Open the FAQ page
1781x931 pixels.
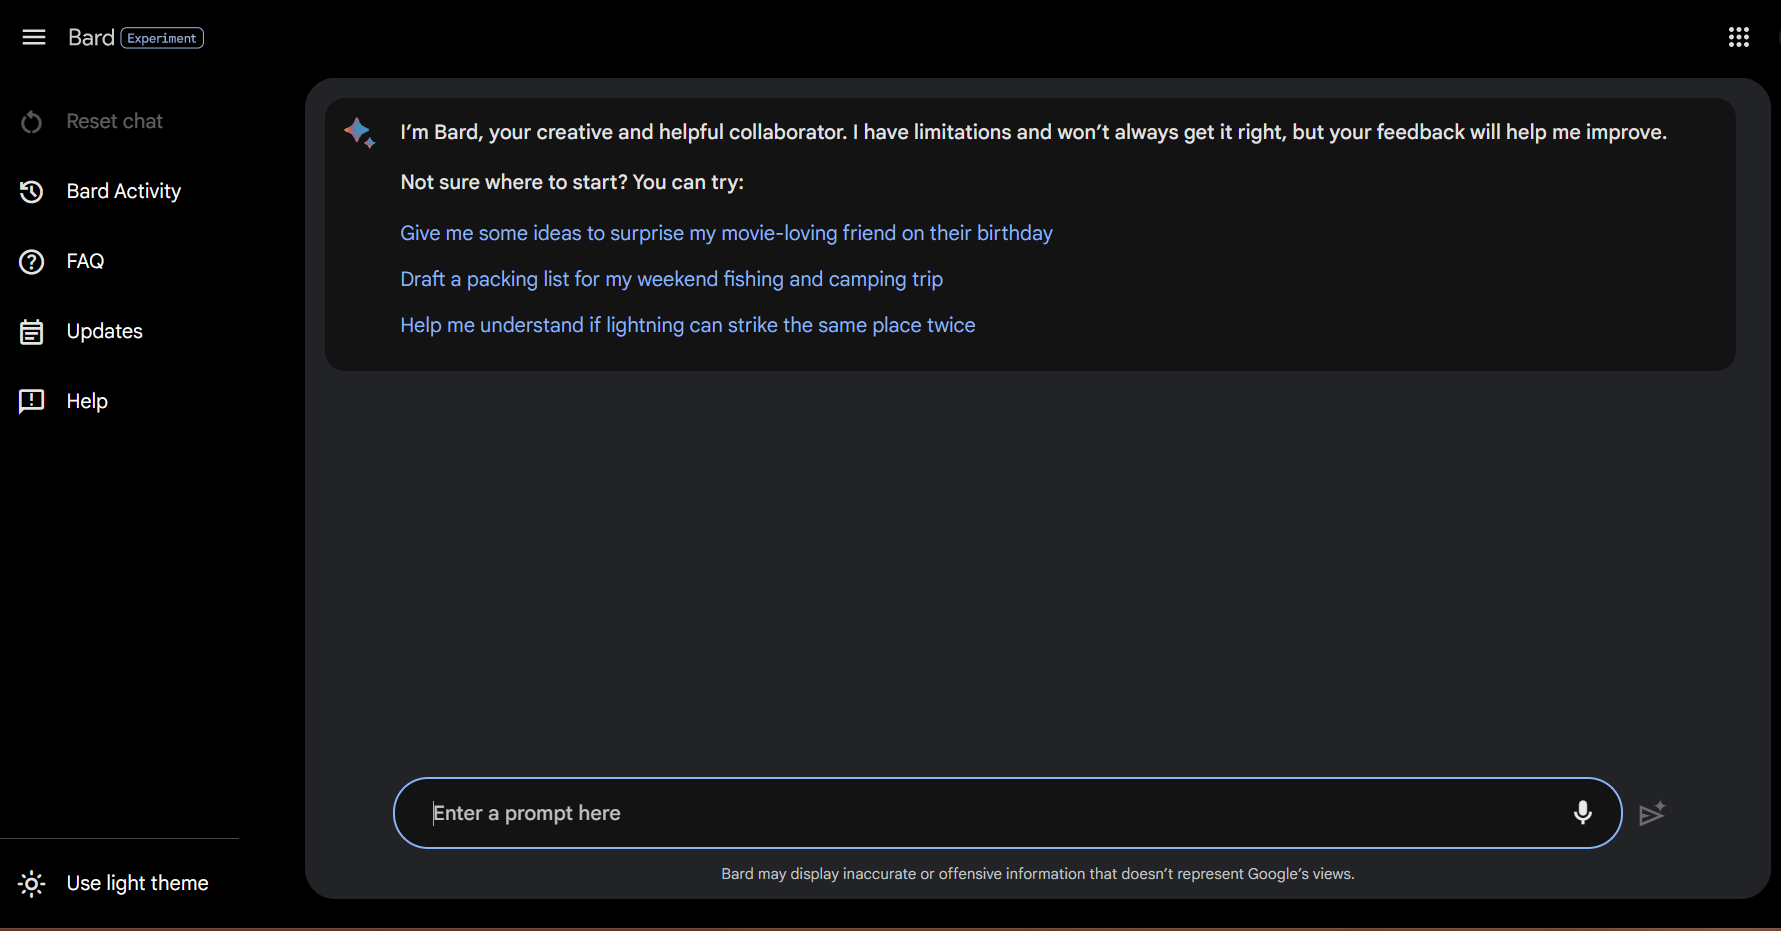[x=85, y=261]
